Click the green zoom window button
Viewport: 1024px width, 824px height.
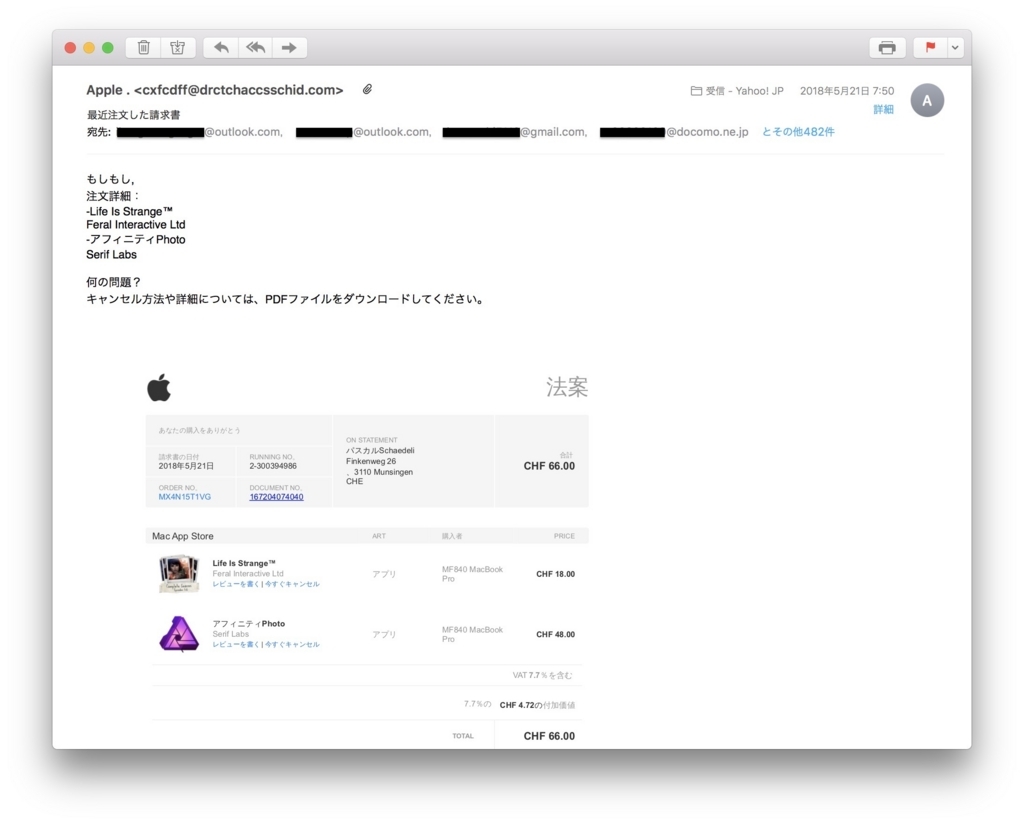click(x=108, y=48)
